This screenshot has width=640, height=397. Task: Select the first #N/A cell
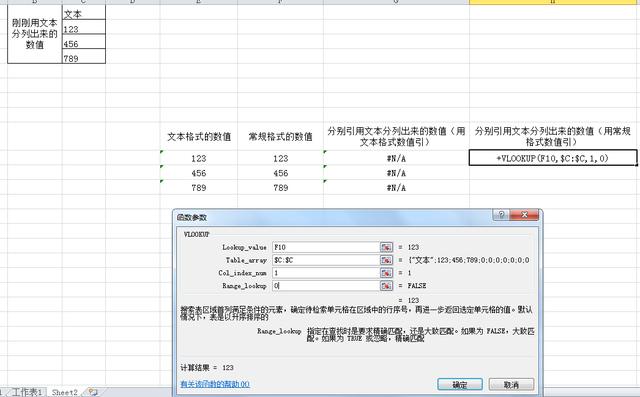[x=396, y=158]
